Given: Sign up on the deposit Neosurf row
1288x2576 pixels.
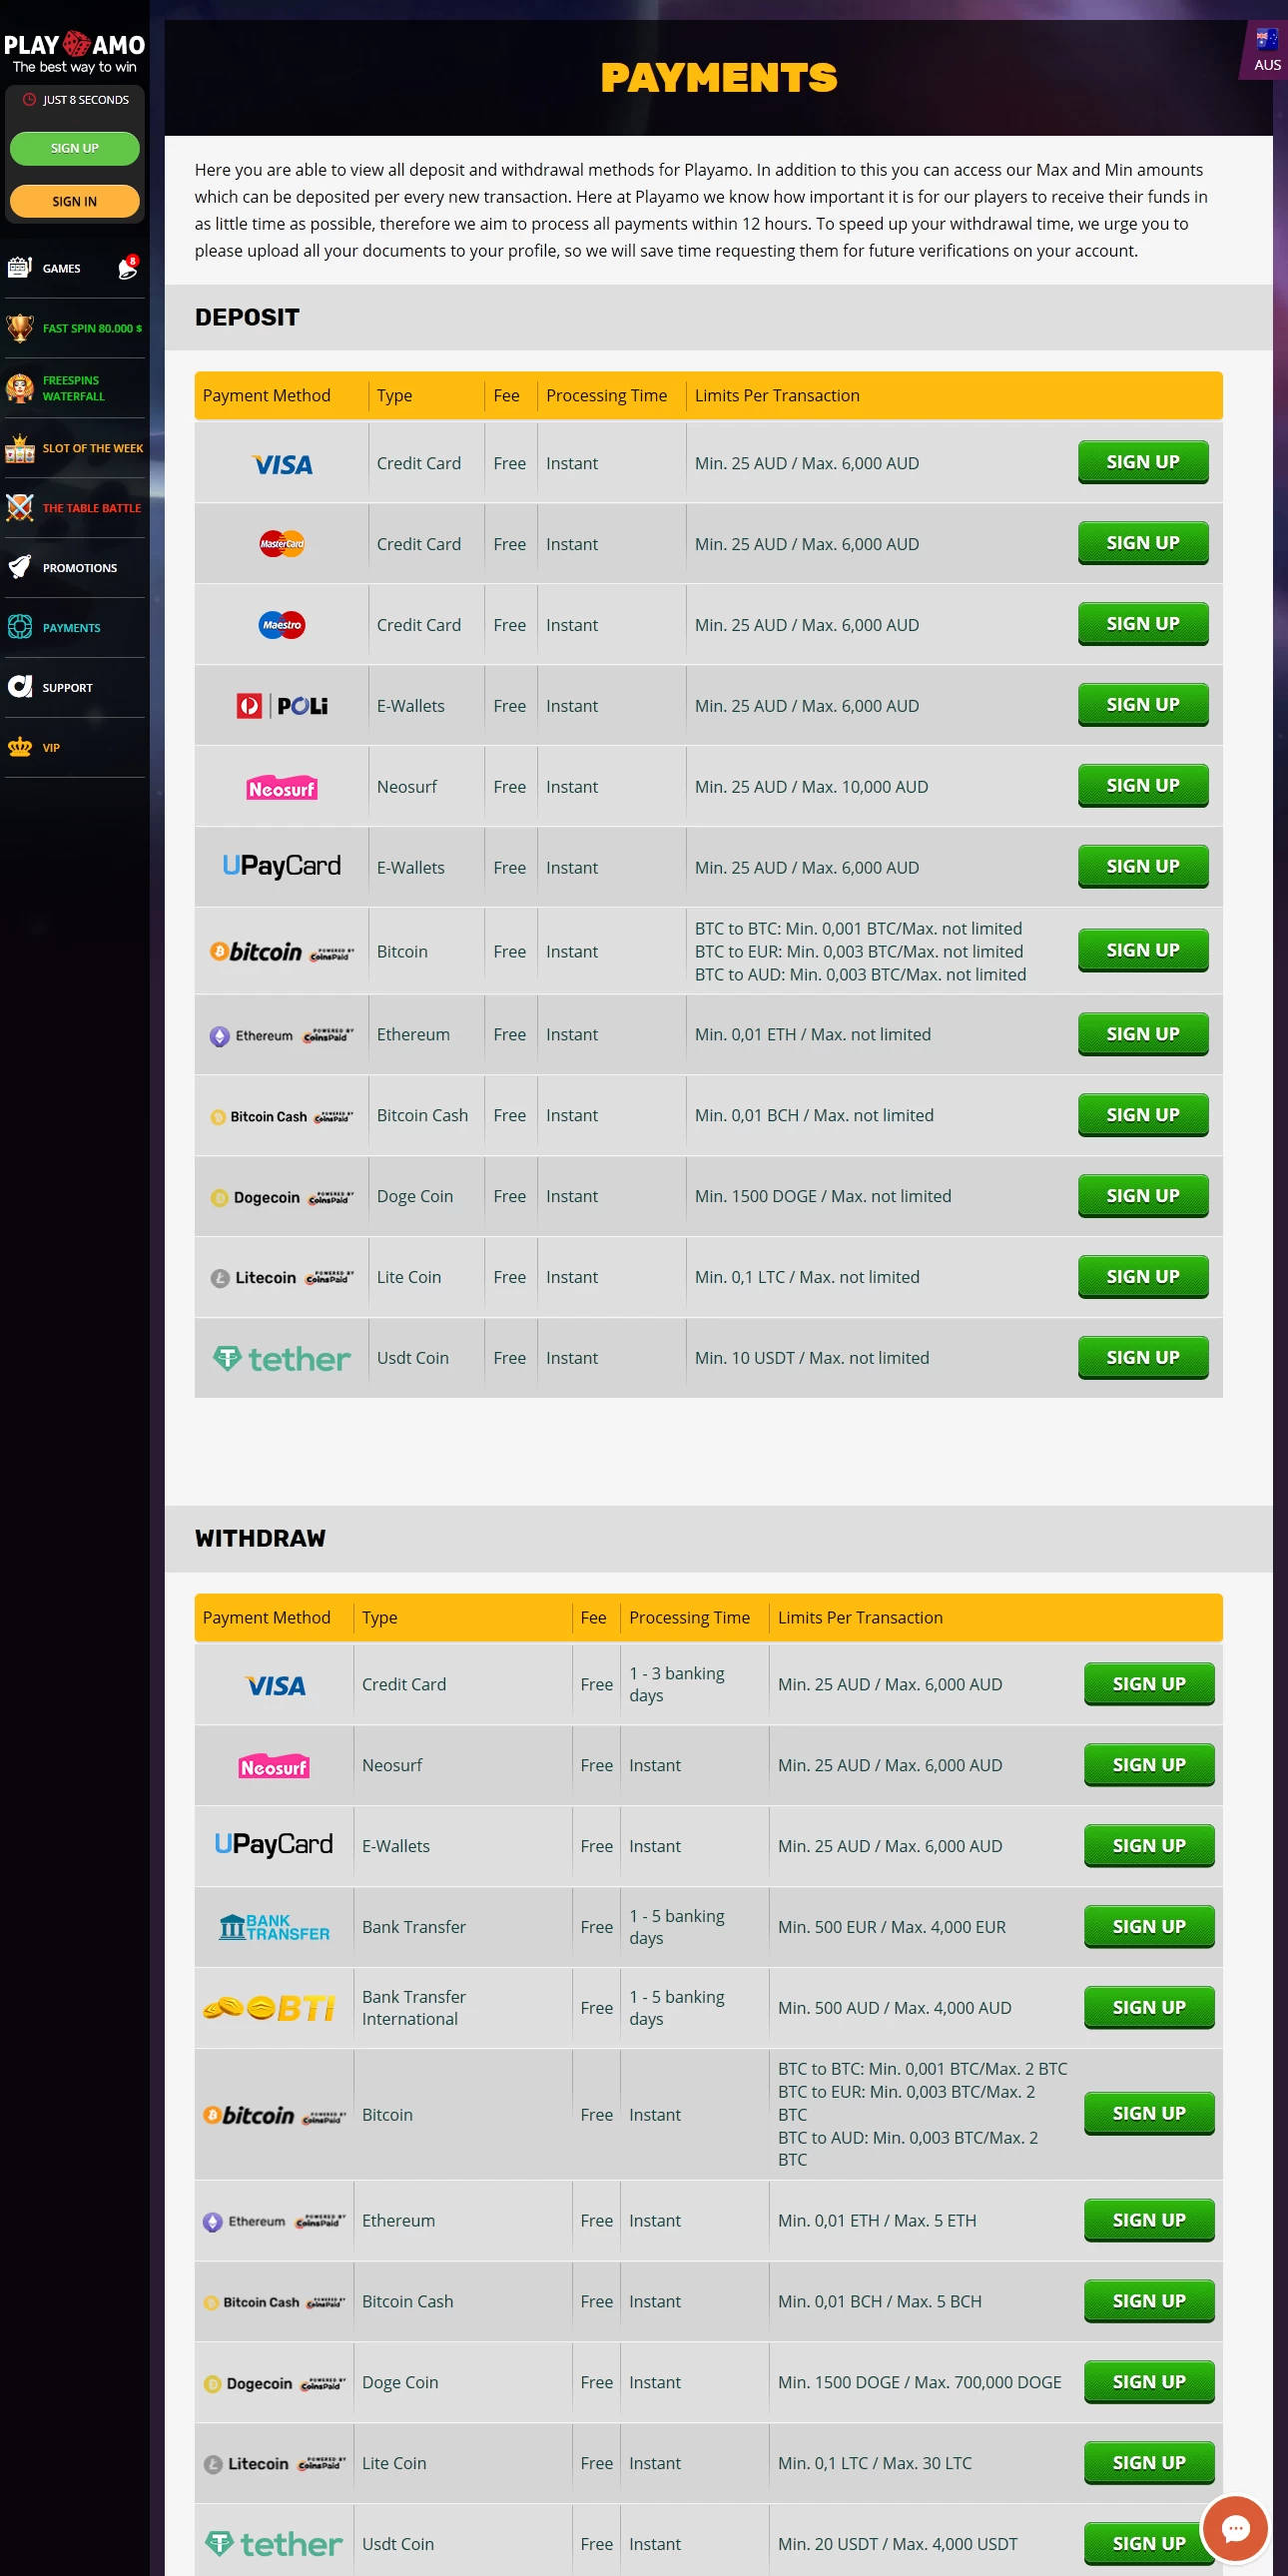Looking at the screenshot, I should click(x=1143, y=786).
